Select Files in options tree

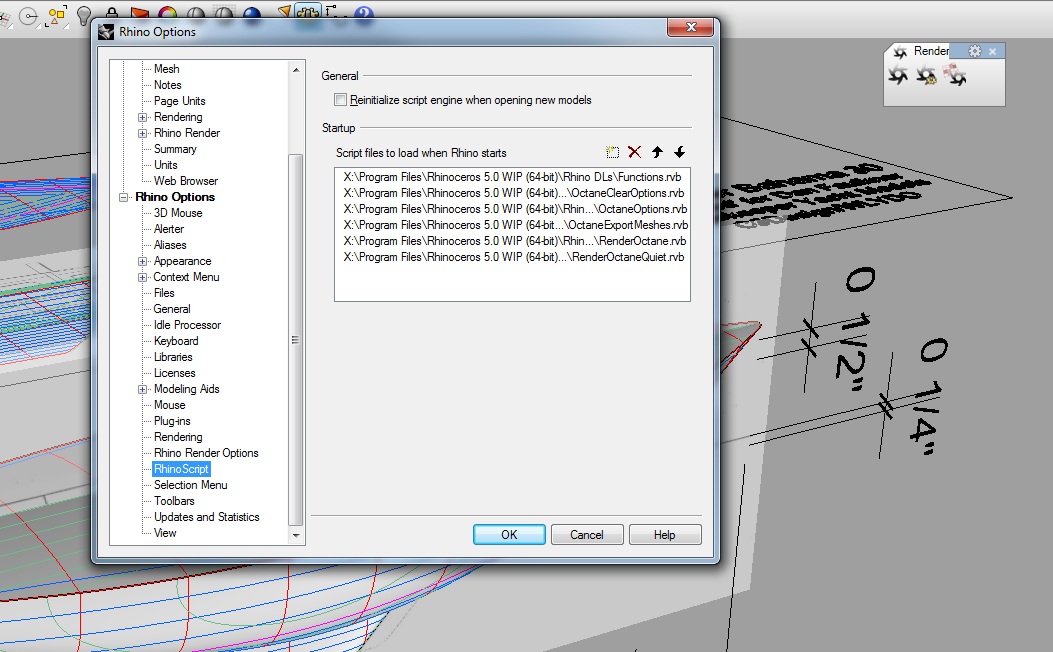point(164,293)
